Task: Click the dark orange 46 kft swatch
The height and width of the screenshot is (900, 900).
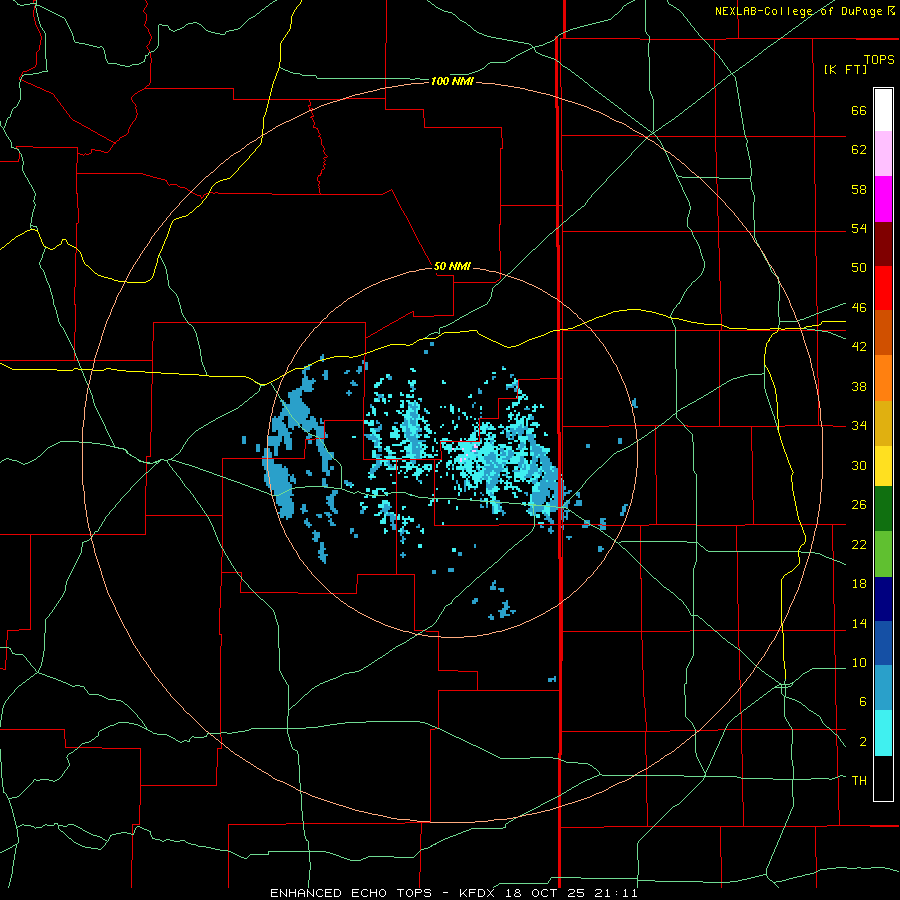Action: (x=883, y=332)
